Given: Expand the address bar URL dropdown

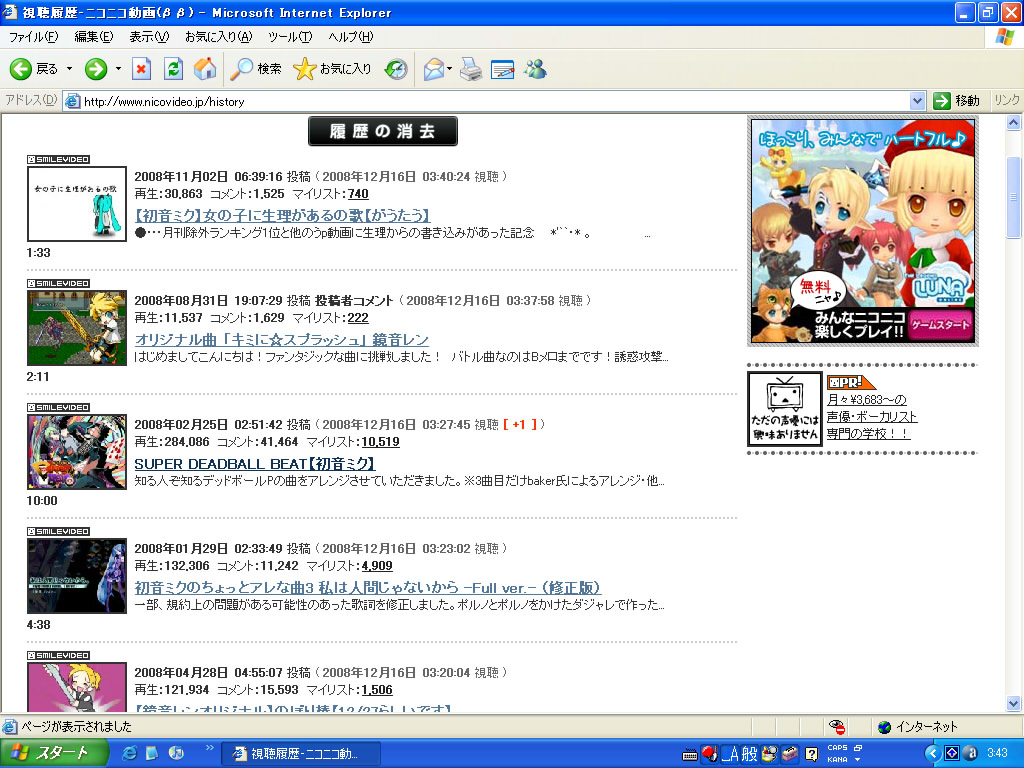Looking at the screenshot, I should [917, 101].
